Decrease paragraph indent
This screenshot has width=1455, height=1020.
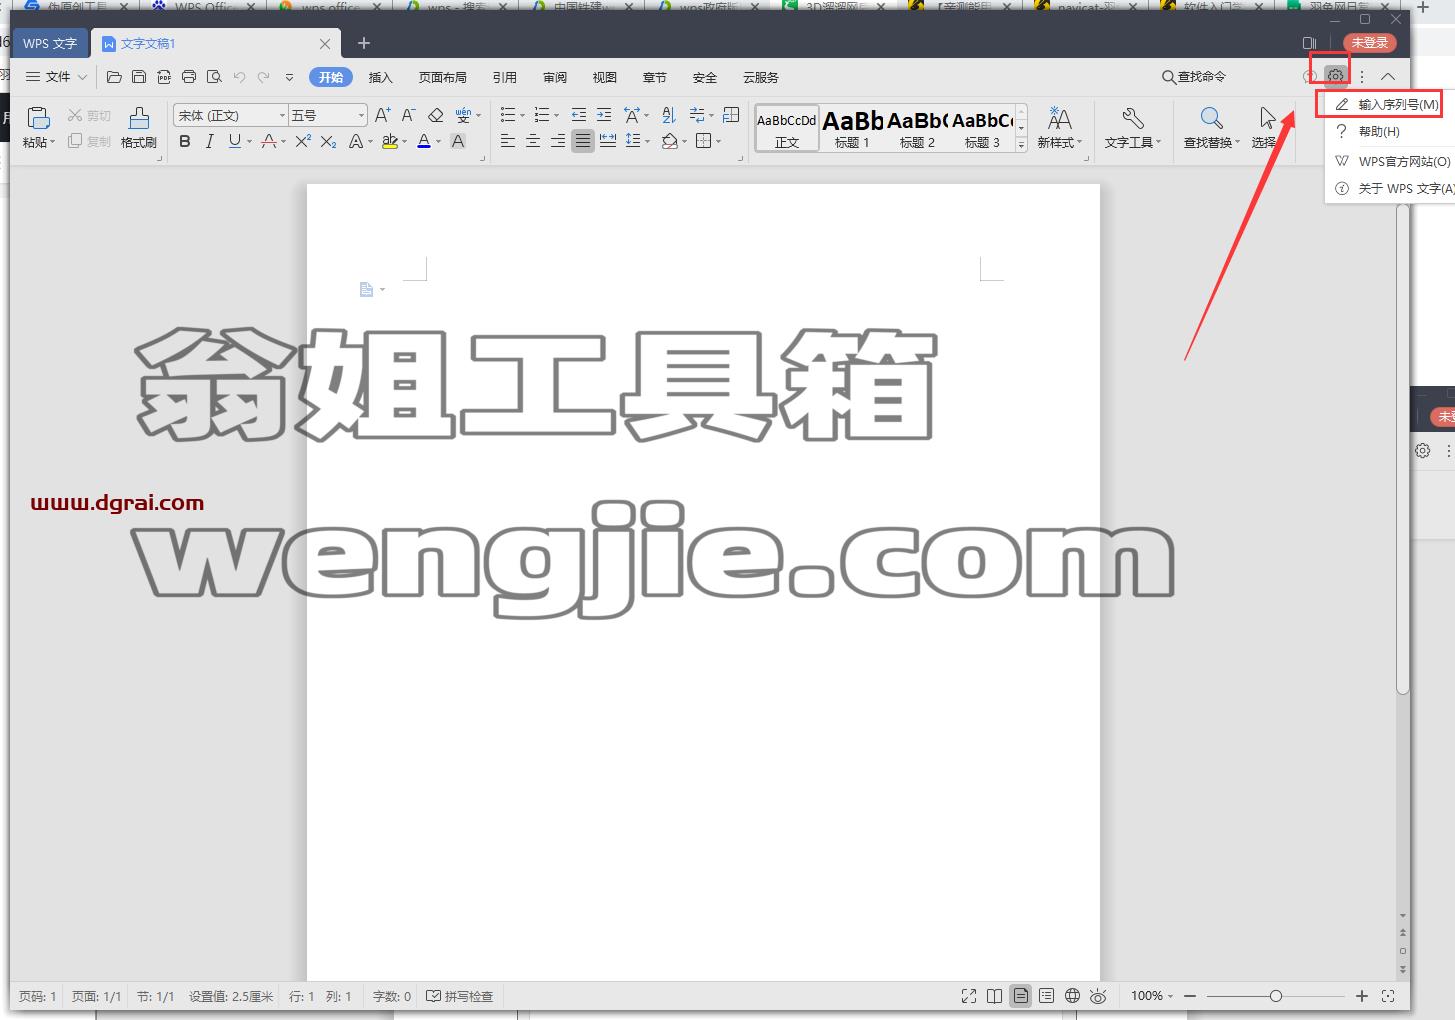click(578, 115)
